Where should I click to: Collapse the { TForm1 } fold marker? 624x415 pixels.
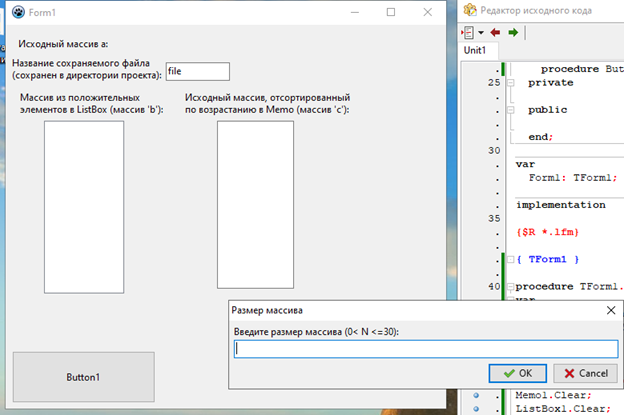[510, 259]
